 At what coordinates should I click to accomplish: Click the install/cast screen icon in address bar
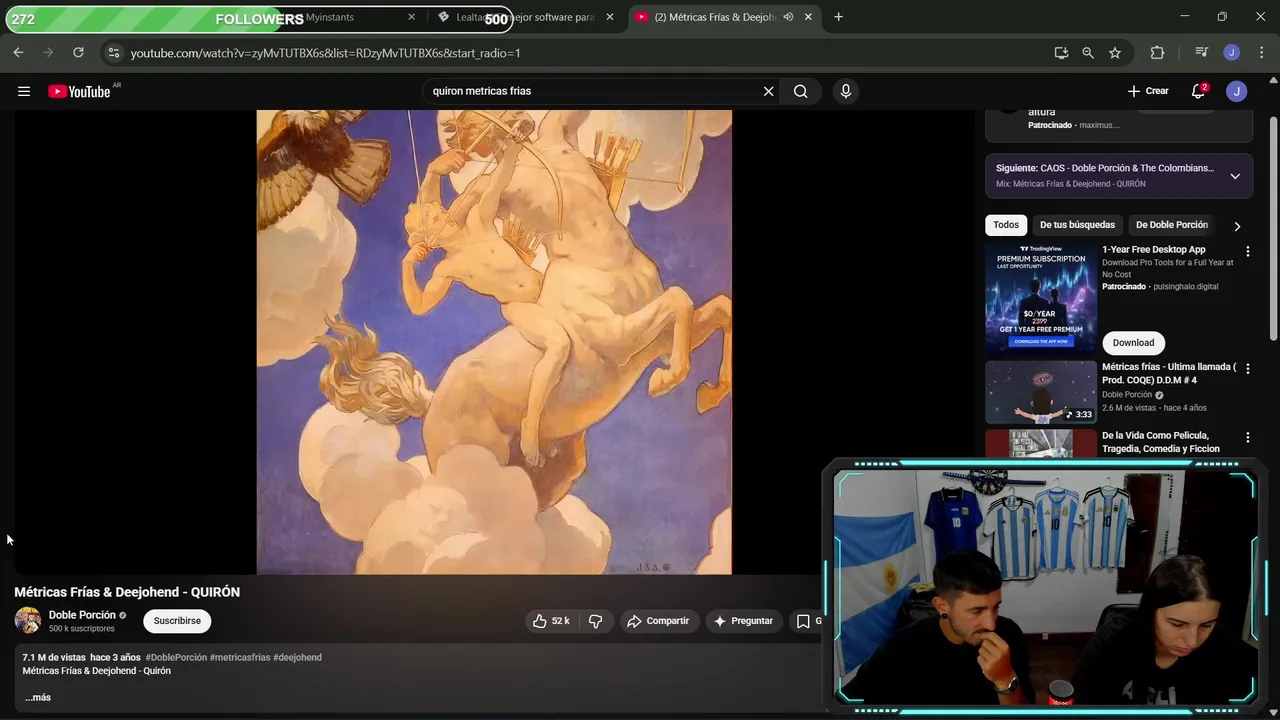tap(1061, 53)
